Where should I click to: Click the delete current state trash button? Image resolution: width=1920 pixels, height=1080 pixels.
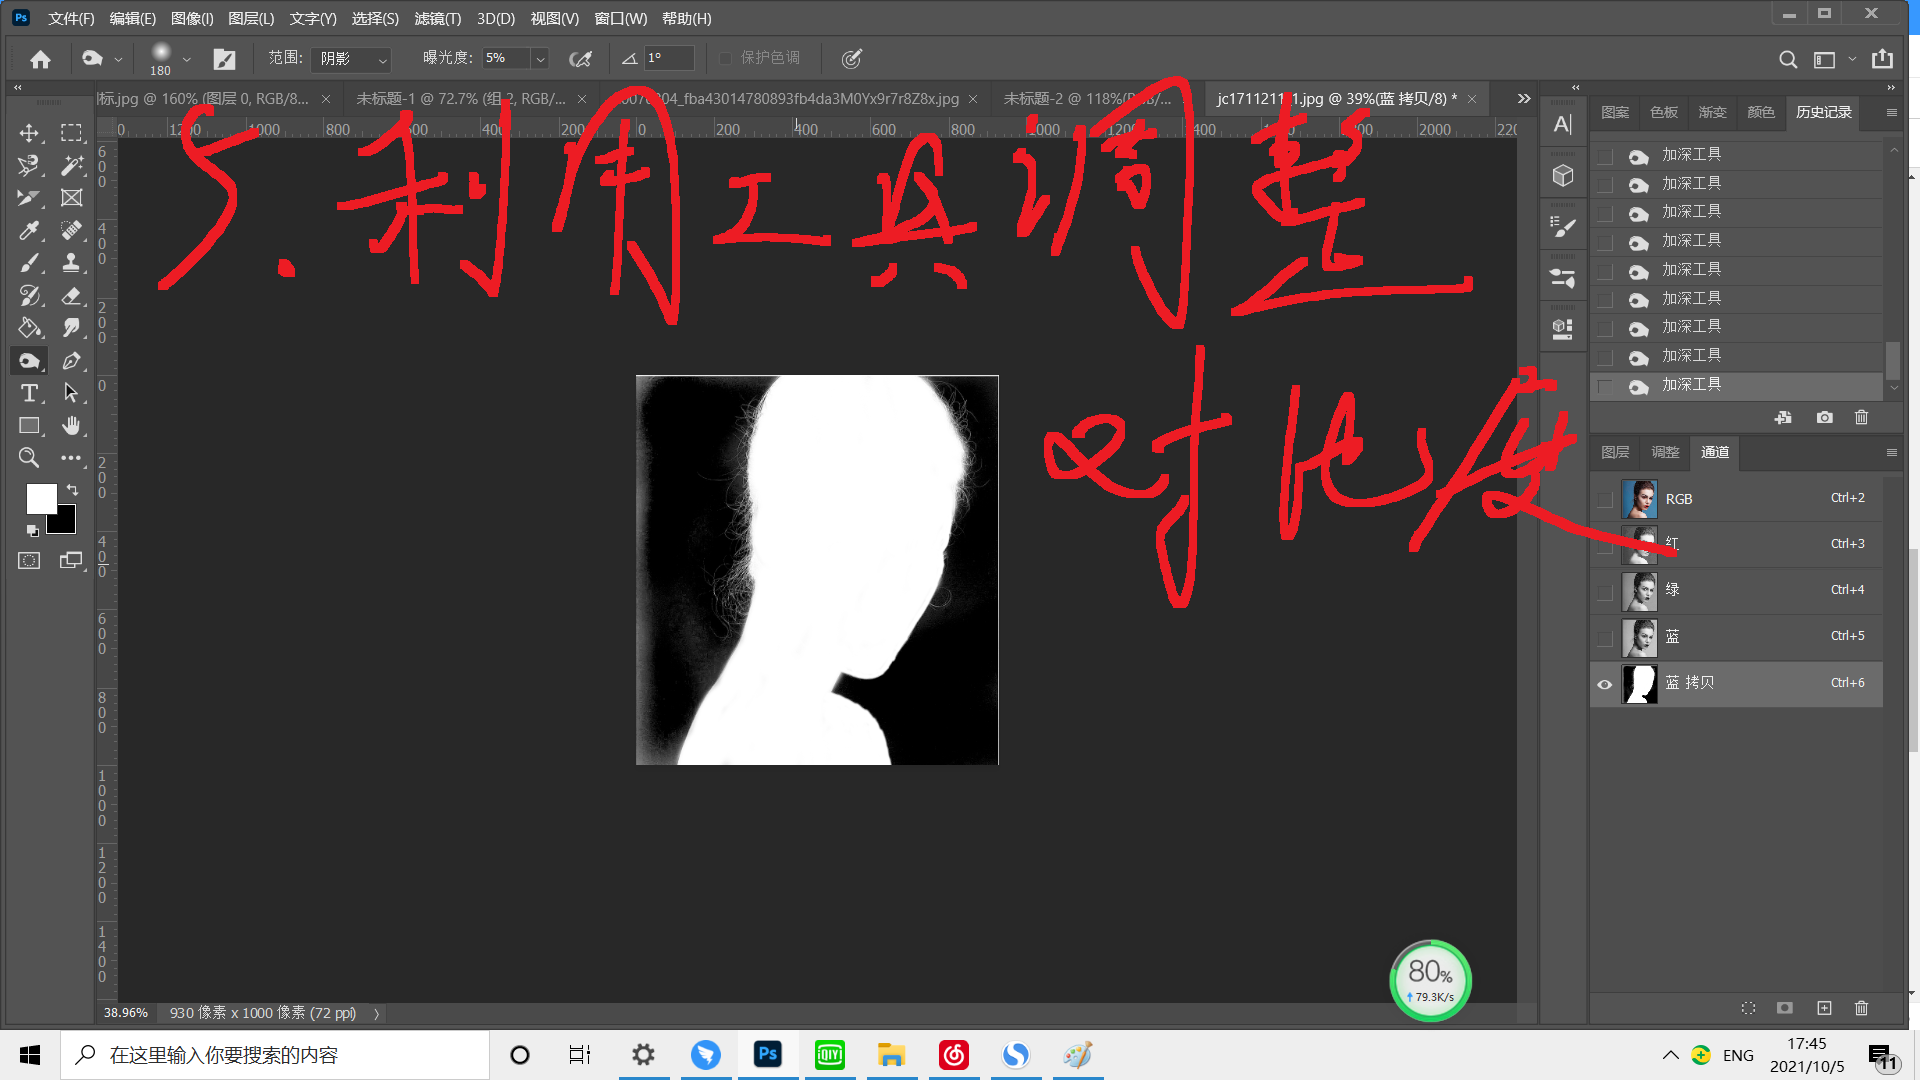[1861, 417]
